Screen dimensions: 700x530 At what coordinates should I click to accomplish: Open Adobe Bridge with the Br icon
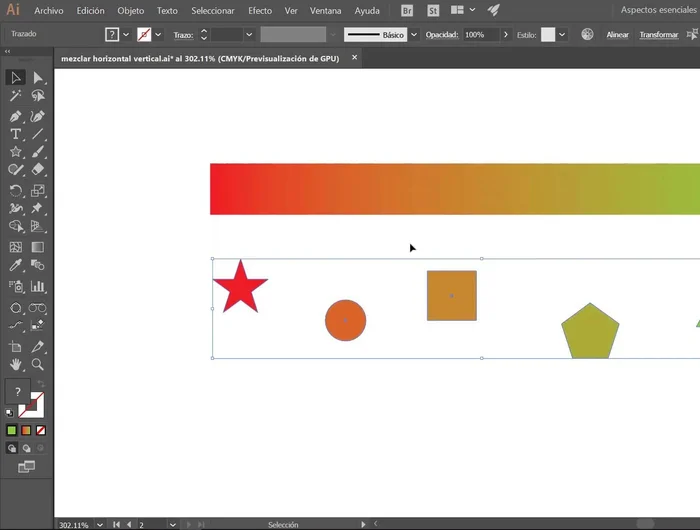[407, 10]
